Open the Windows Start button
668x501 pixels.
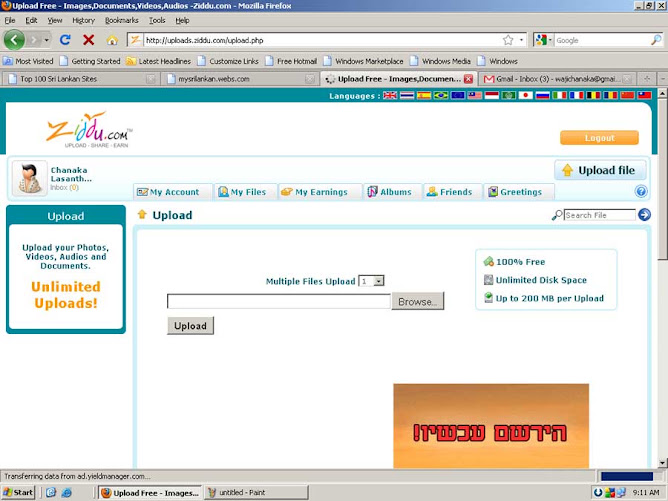[x=18, y=492]
